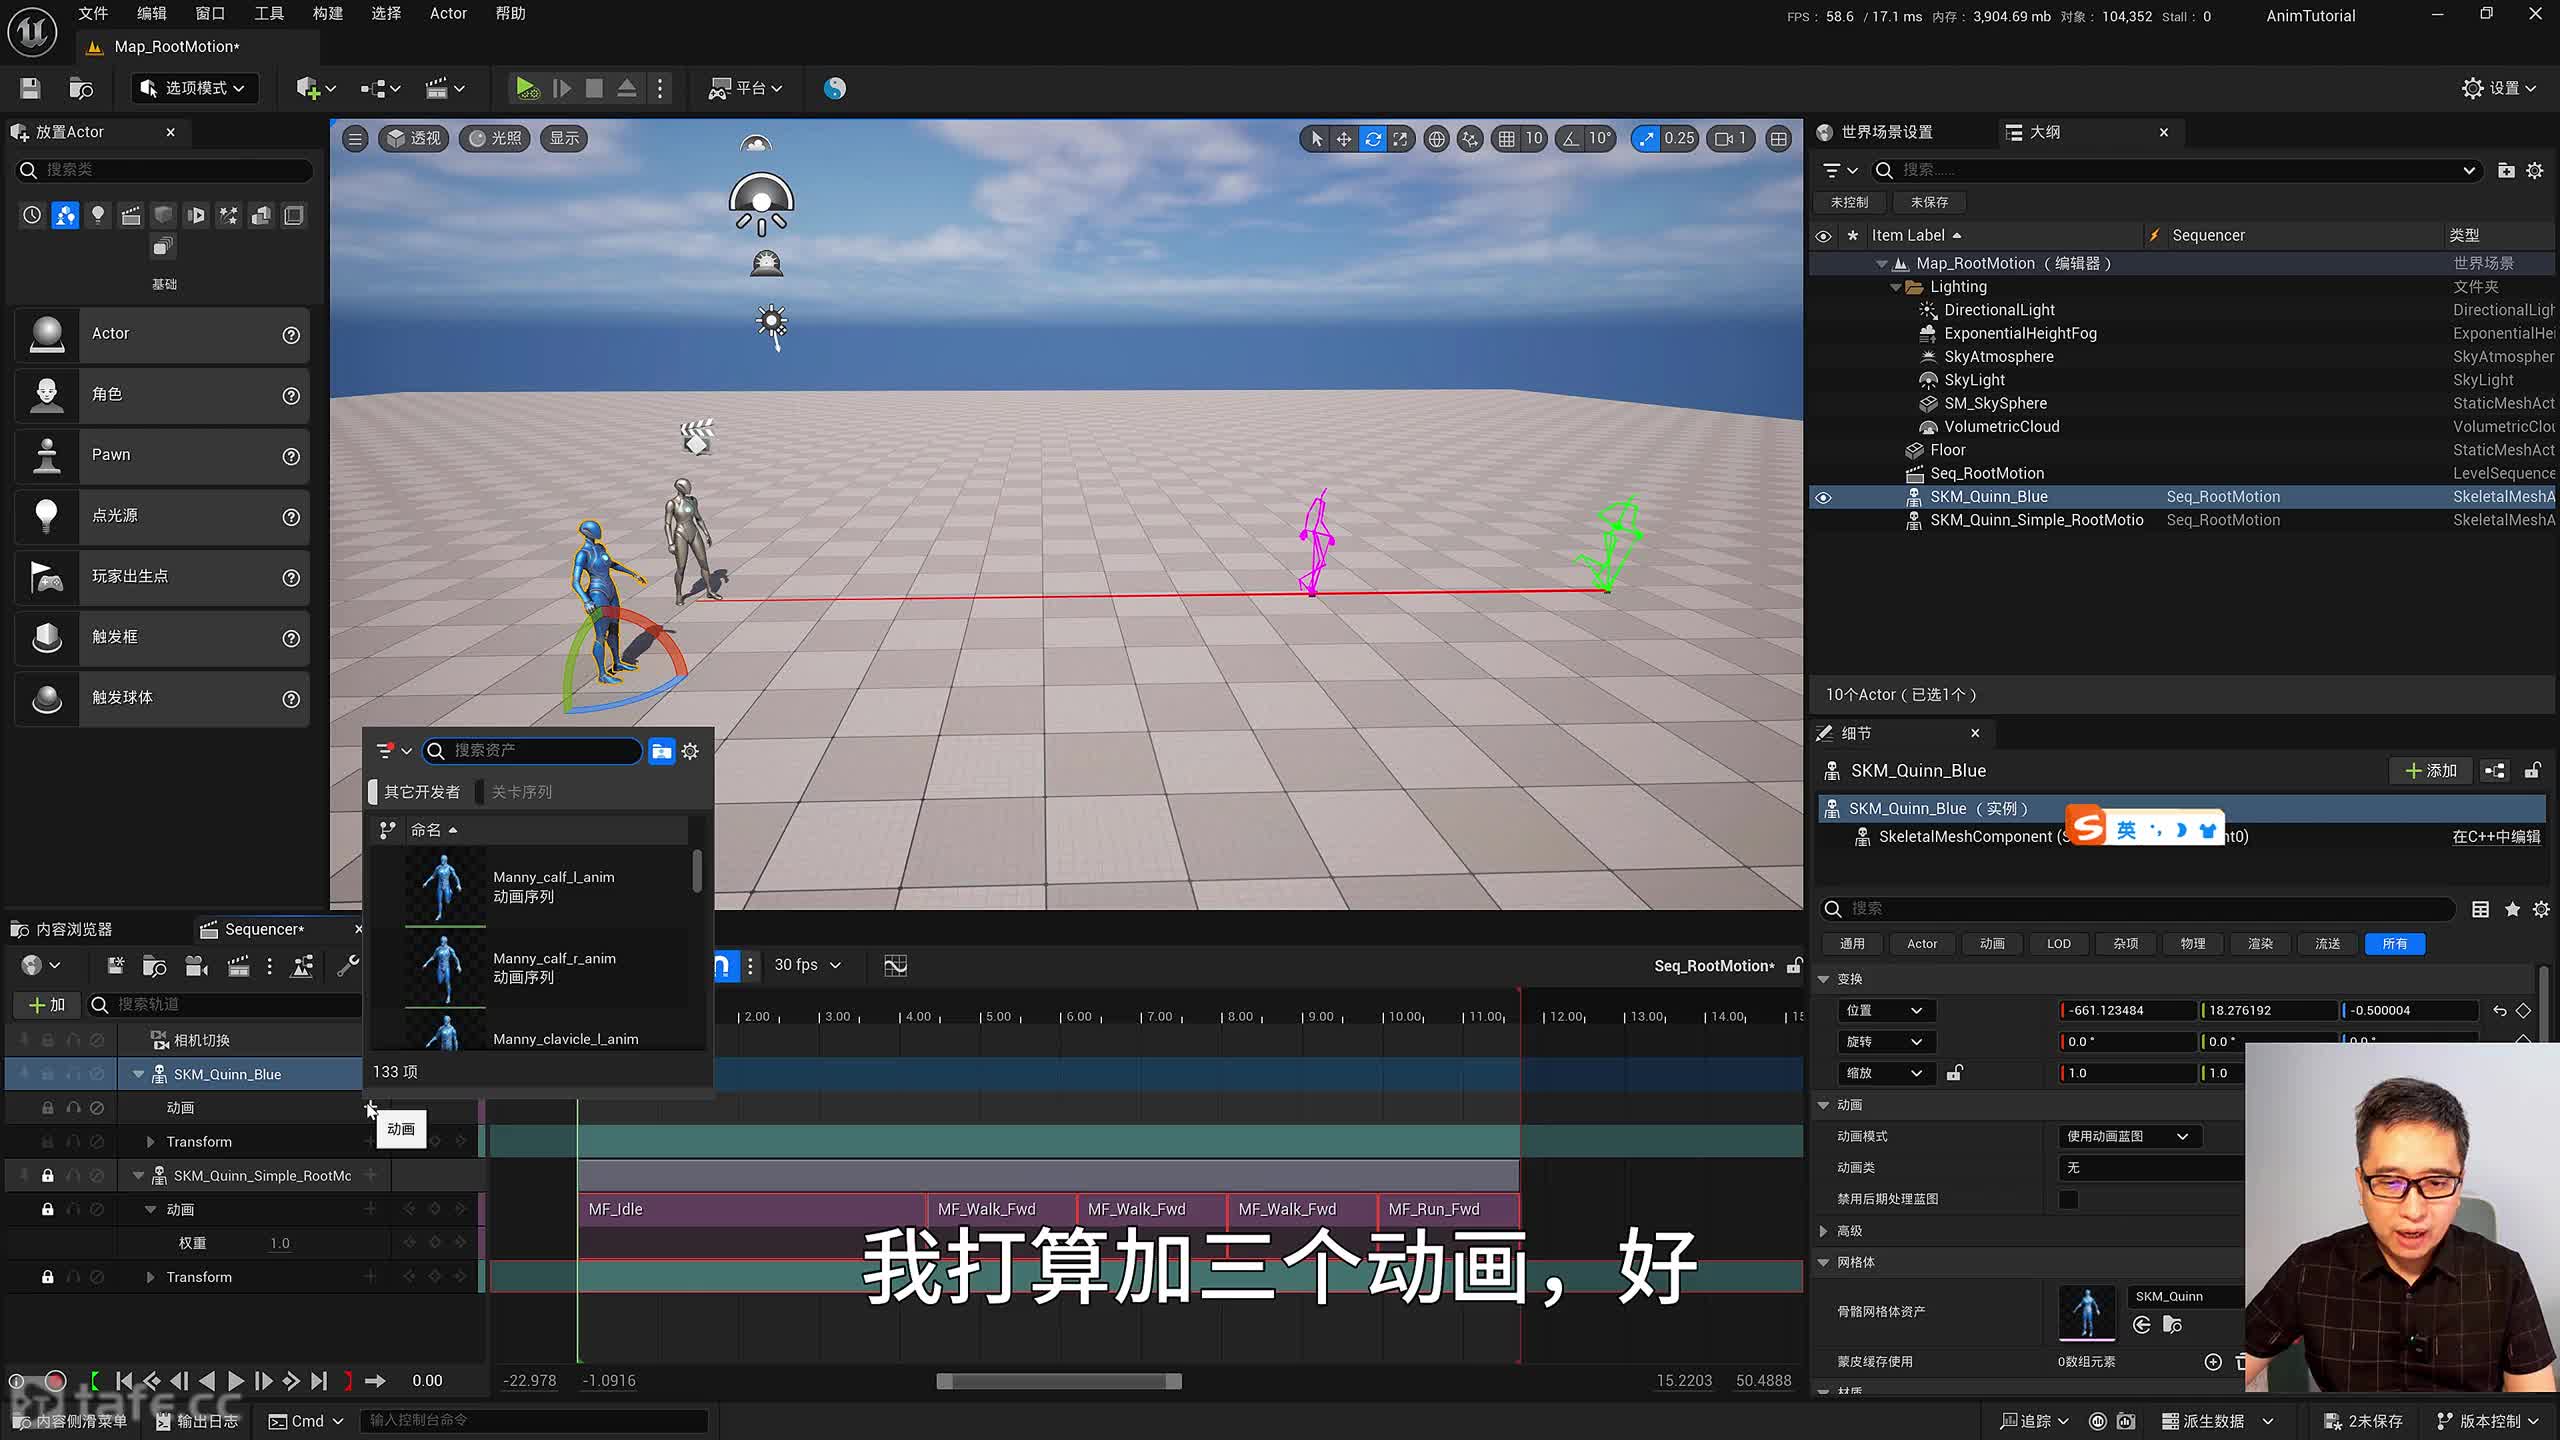The image size is (2560, 1440).
Task: Collapse the Lighting folder in outliner
Action: pyautogui.click(x=1895, y=287)
